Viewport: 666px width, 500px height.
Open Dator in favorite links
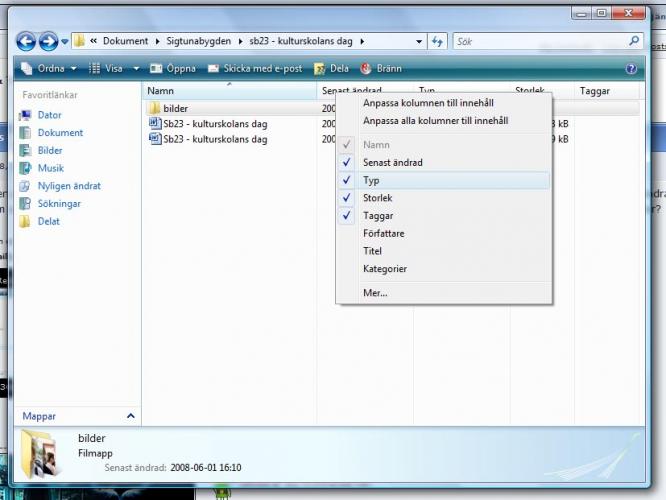click(49, 115)
